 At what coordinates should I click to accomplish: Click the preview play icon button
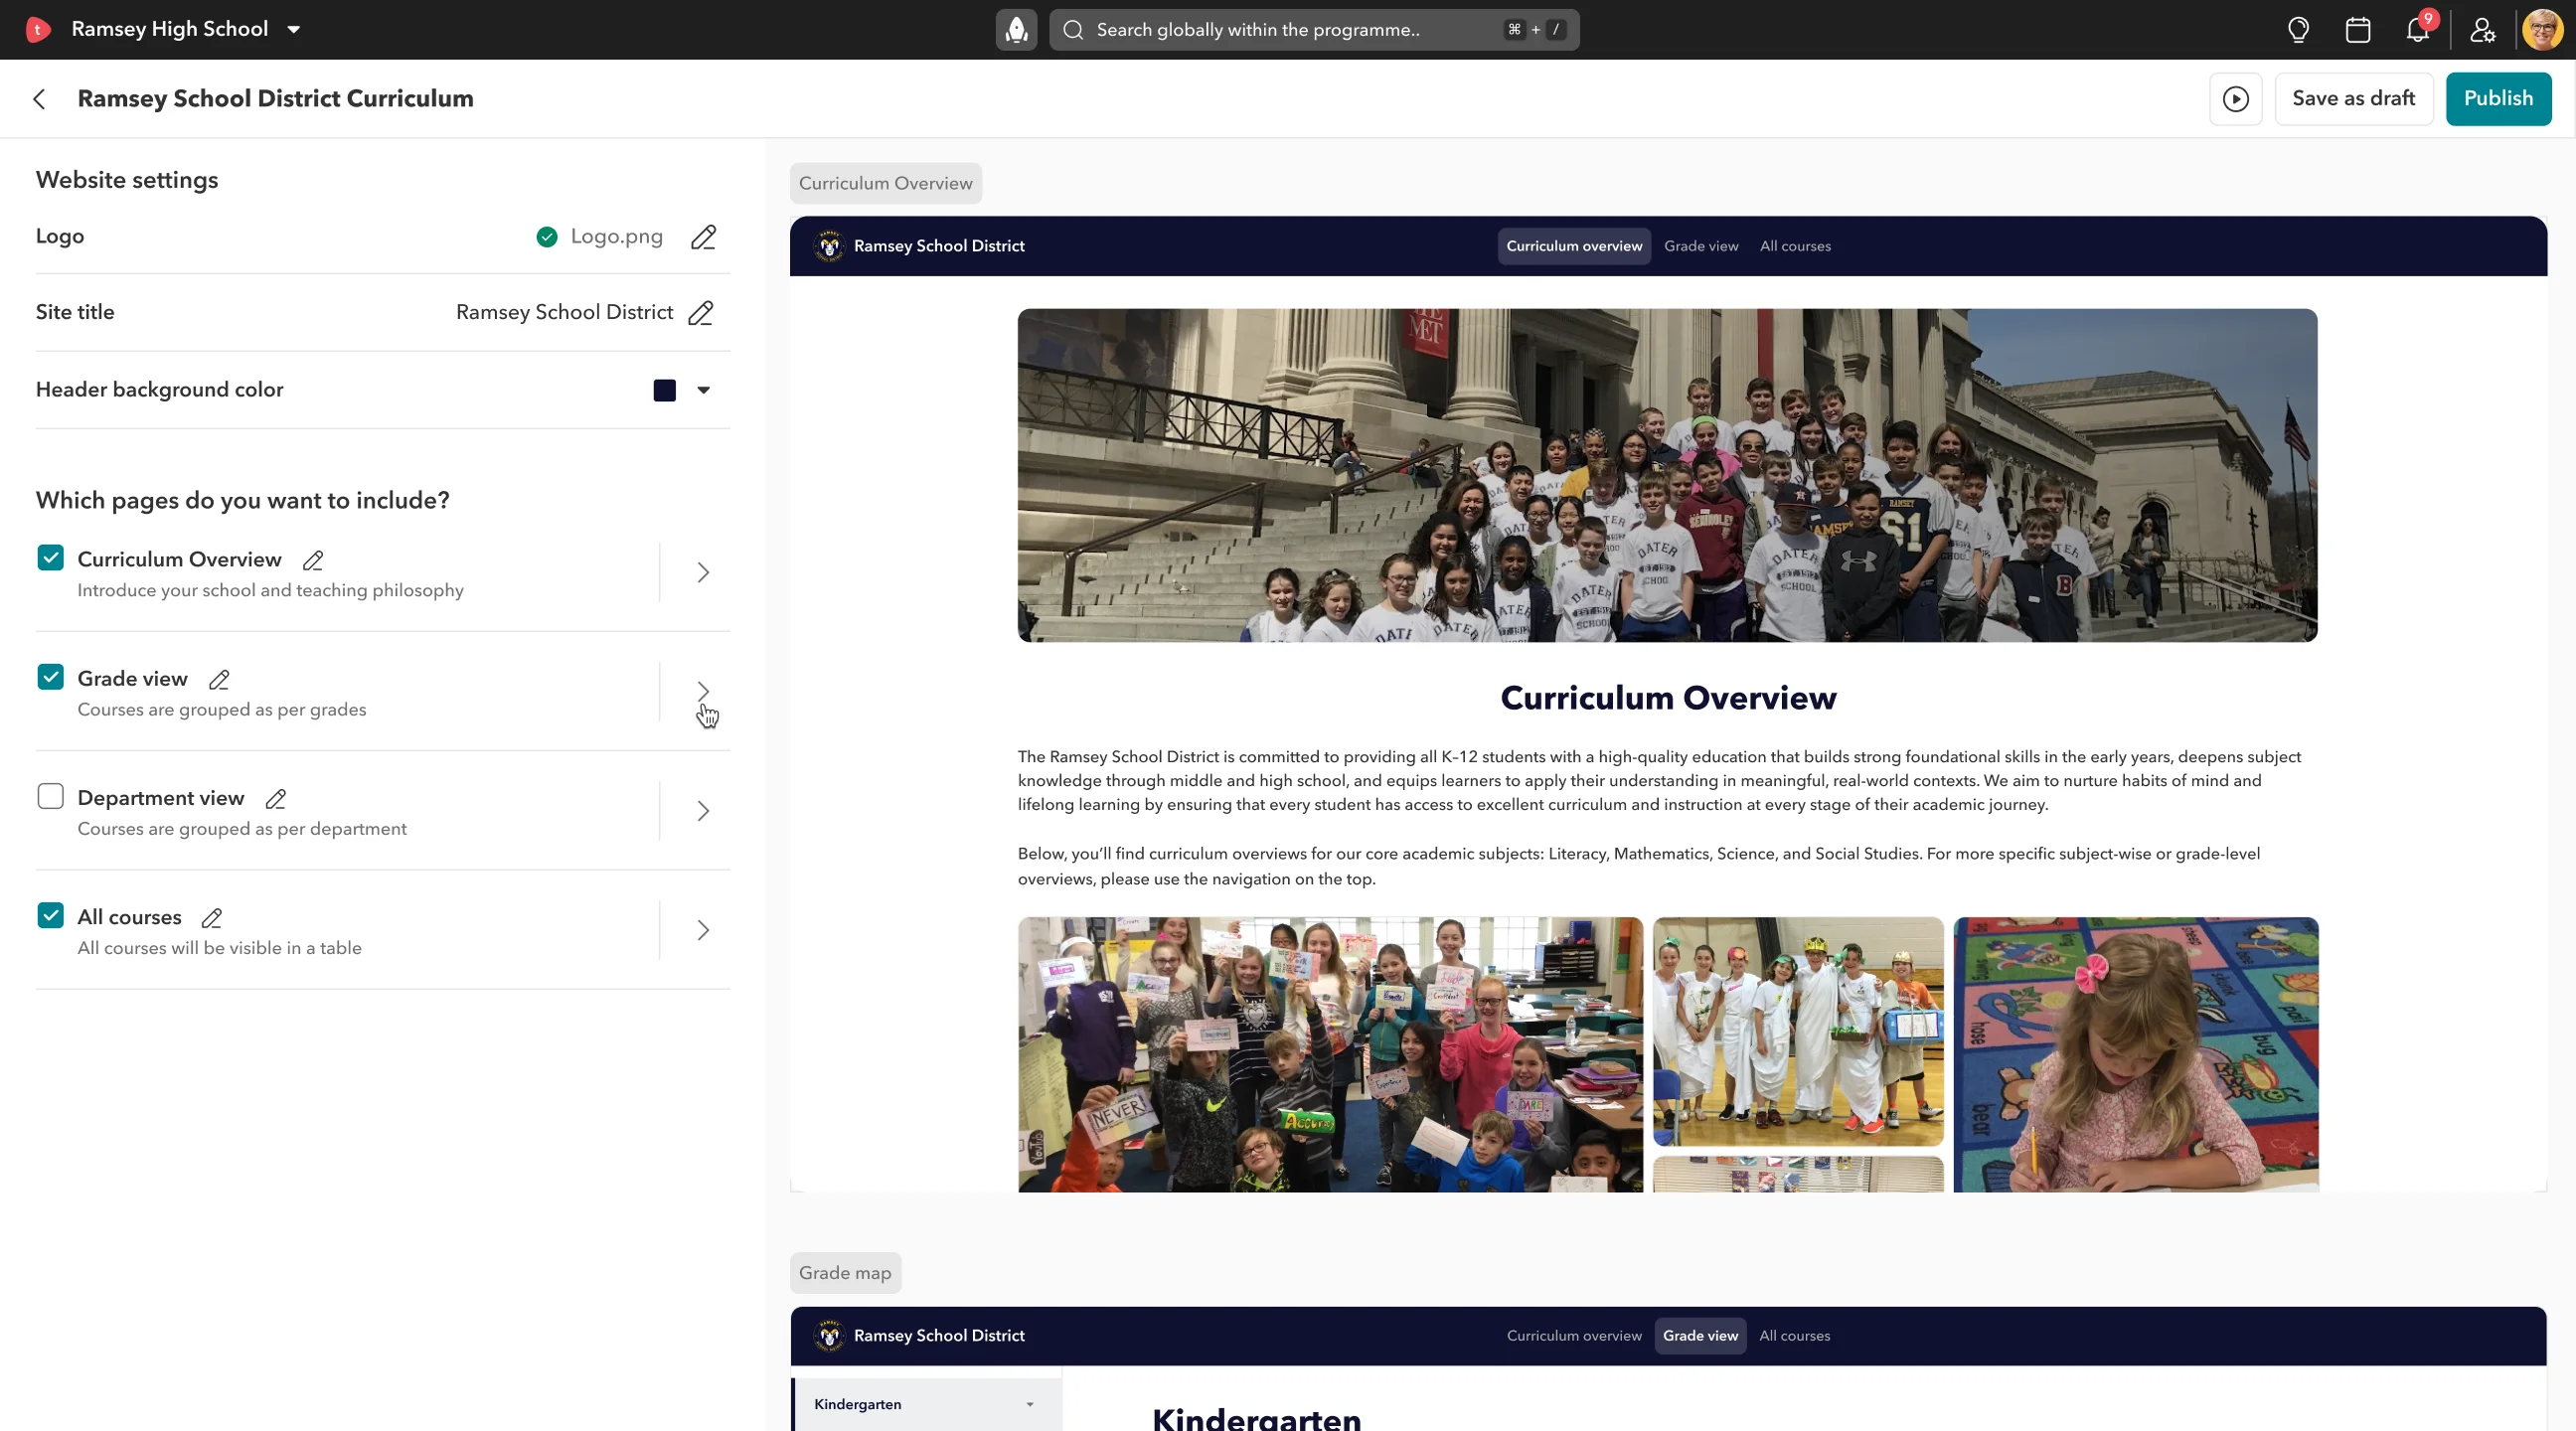[x=2235, y=98]
